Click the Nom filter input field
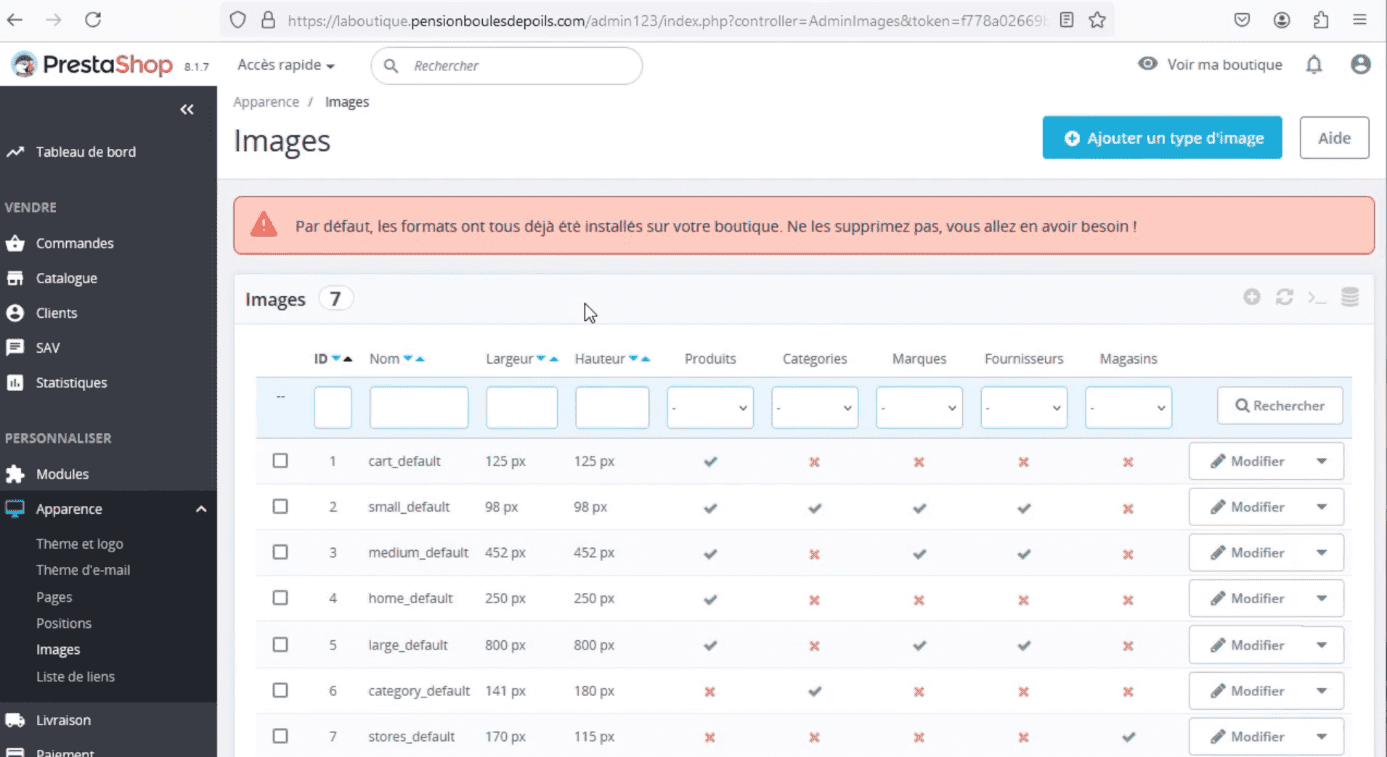 coord(419,407)
